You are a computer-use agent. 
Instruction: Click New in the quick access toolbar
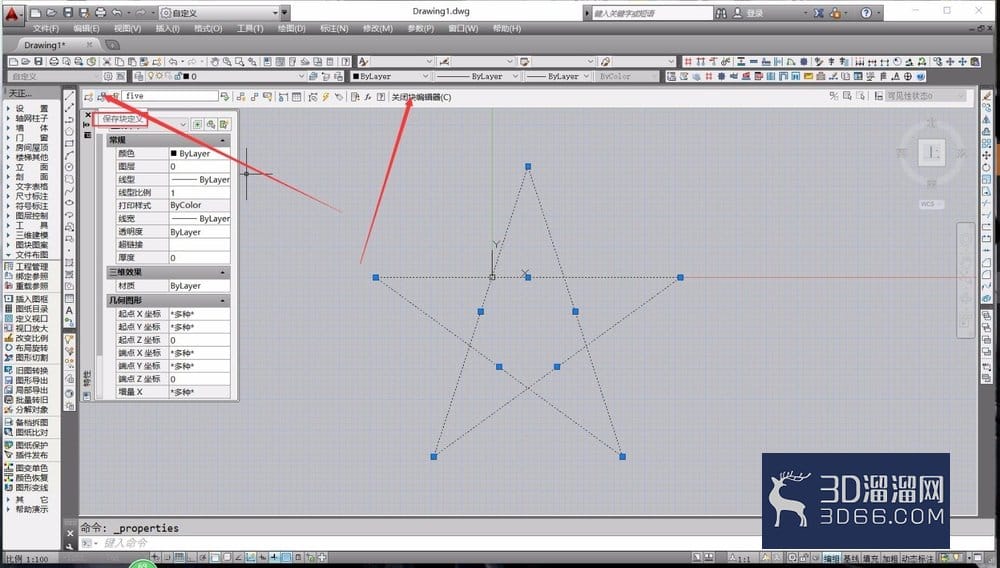click(36, 12)
